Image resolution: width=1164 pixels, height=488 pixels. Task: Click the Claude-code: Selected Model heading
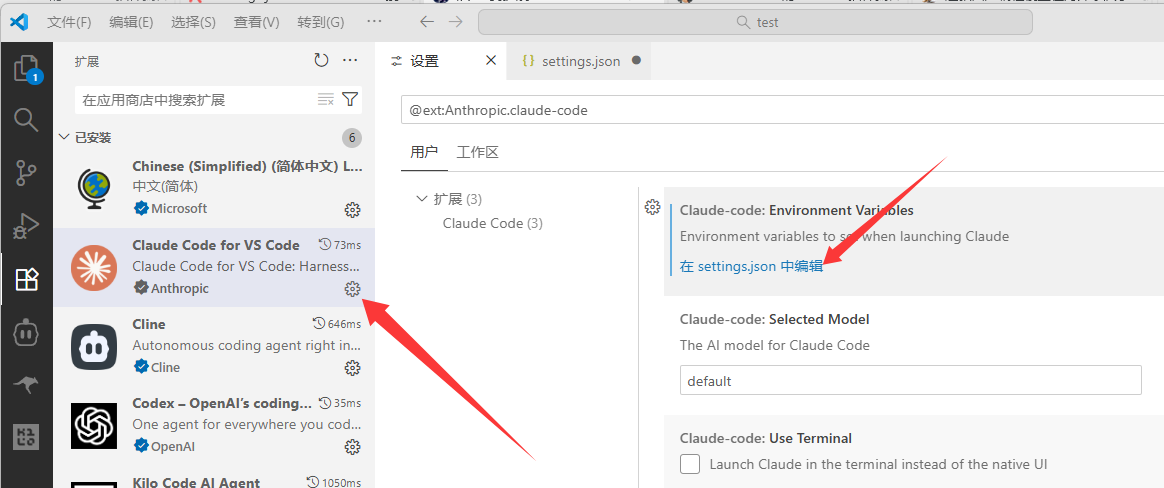coord(774,319)
